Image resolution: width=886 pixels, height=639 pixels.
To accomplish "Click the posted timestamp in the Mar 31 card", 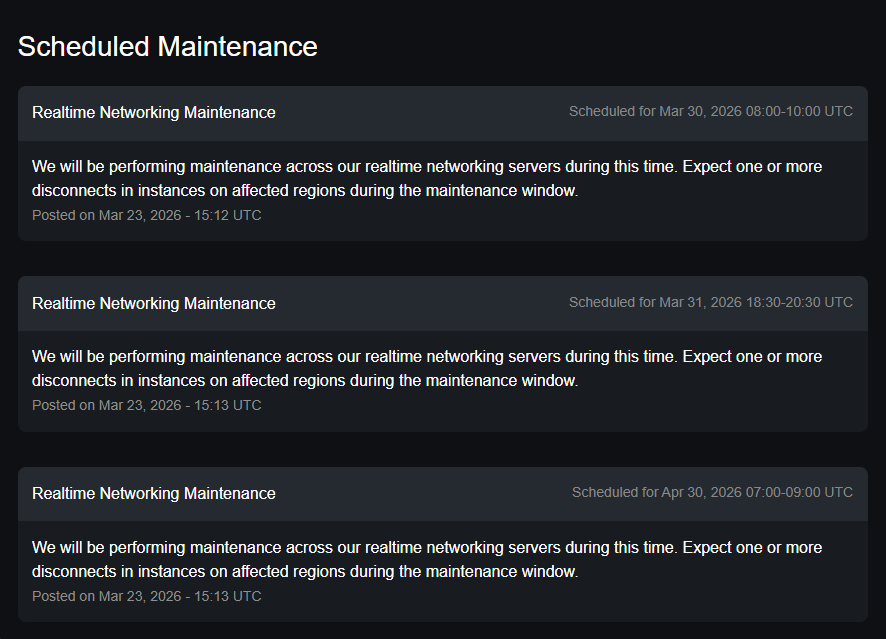I will [x=147, y=405].
